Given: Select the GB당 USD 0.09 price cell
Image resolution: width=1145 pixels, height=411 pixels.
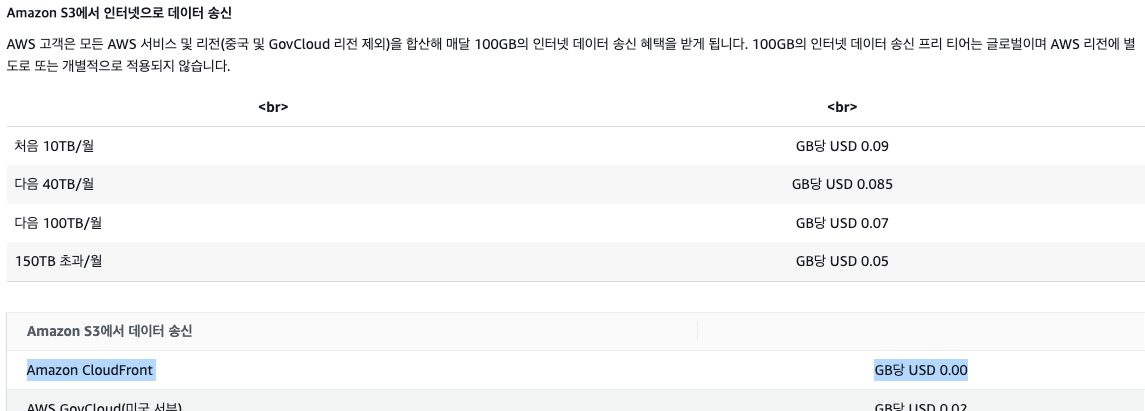Looking at the screenshot, I should [842, 146].
